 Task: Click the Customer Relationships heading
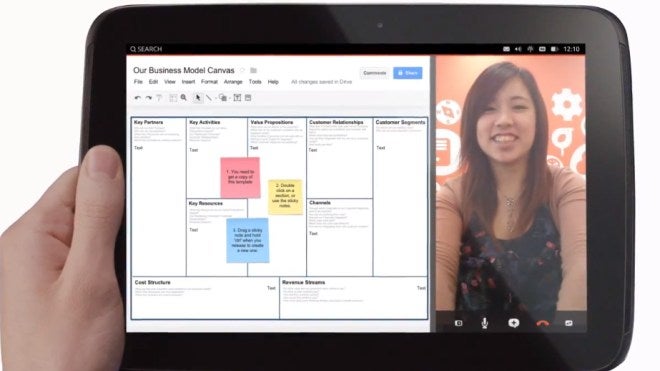(336, 122)
